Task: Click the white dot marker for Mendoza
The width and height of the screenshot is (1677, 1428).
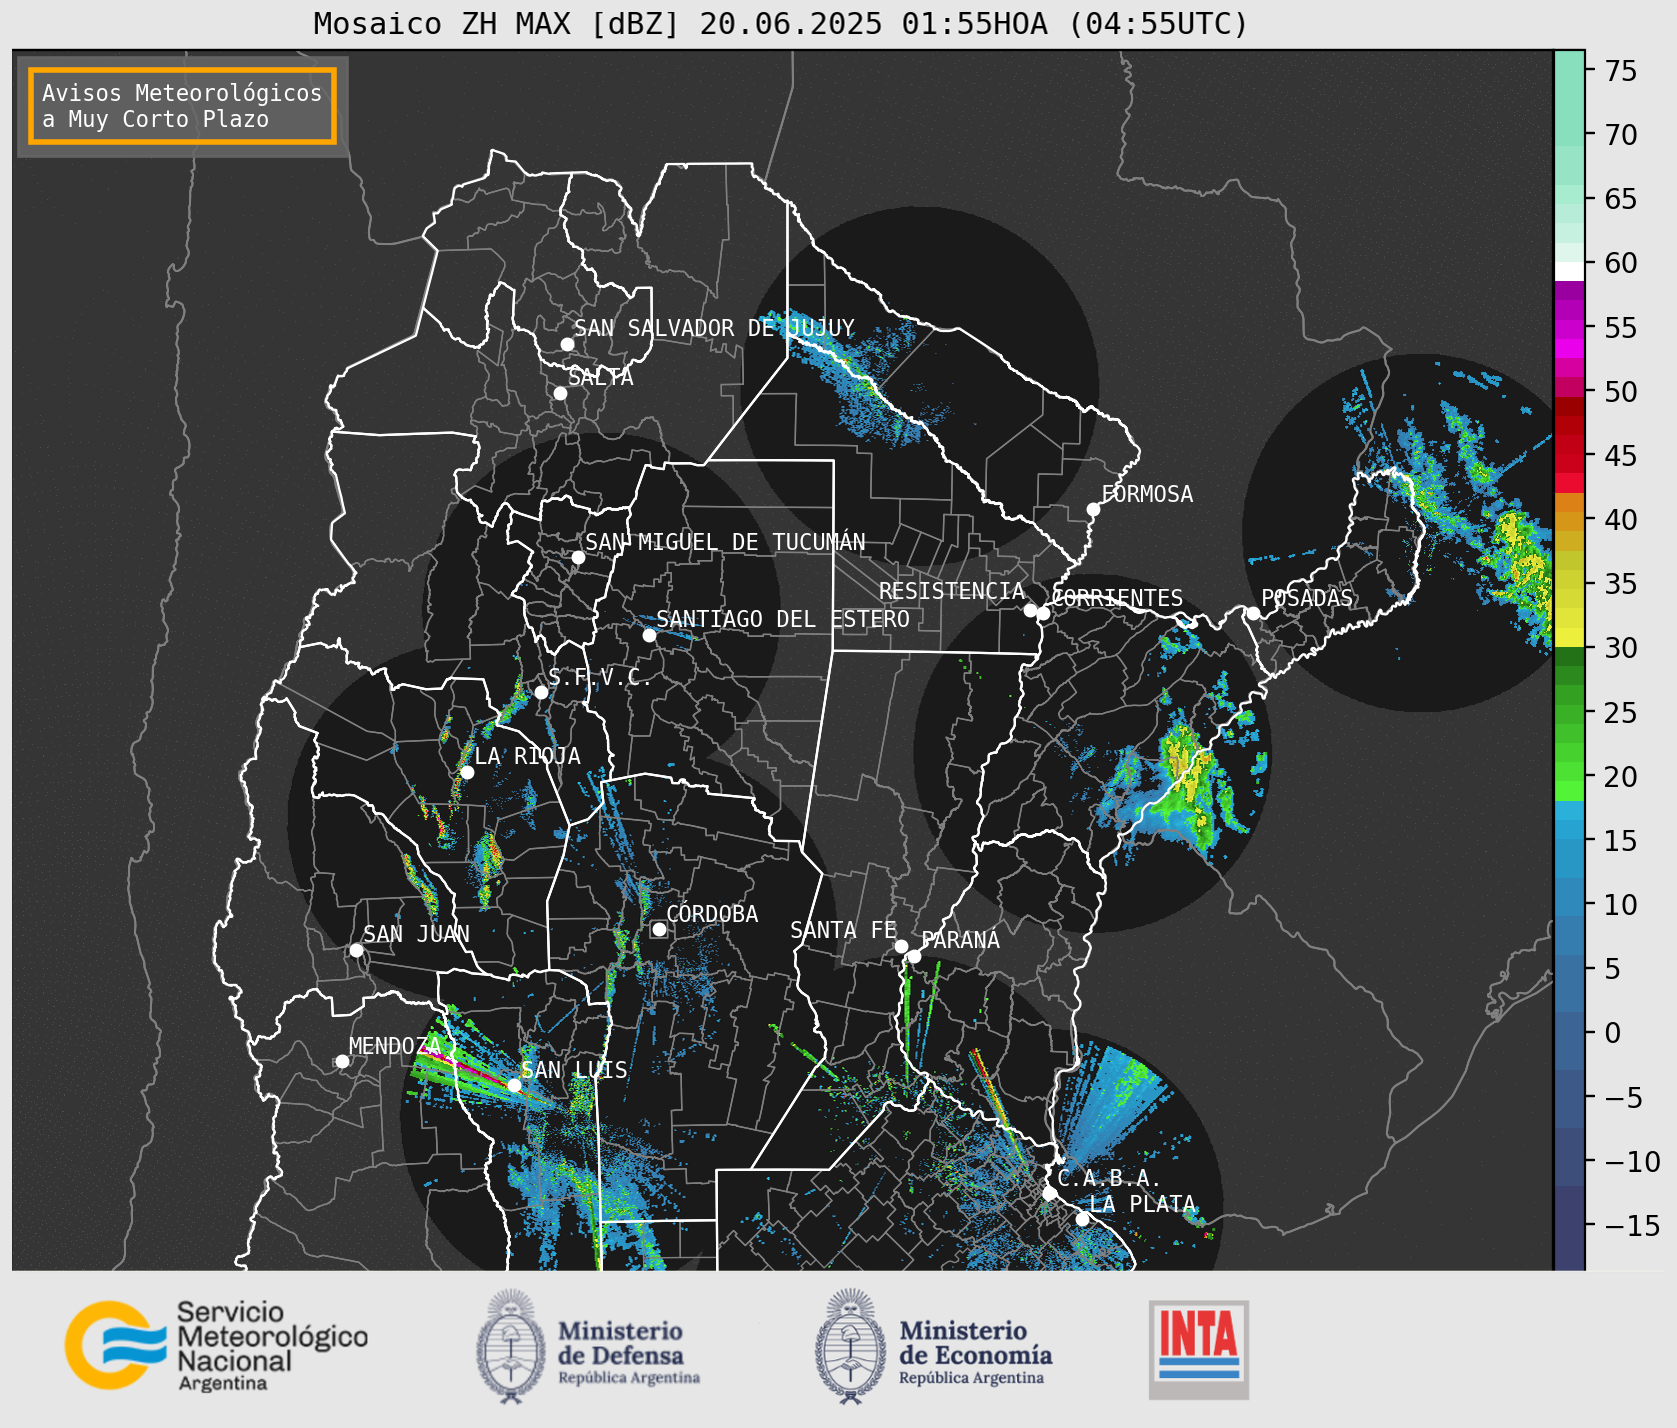Action: (342, 1061)
